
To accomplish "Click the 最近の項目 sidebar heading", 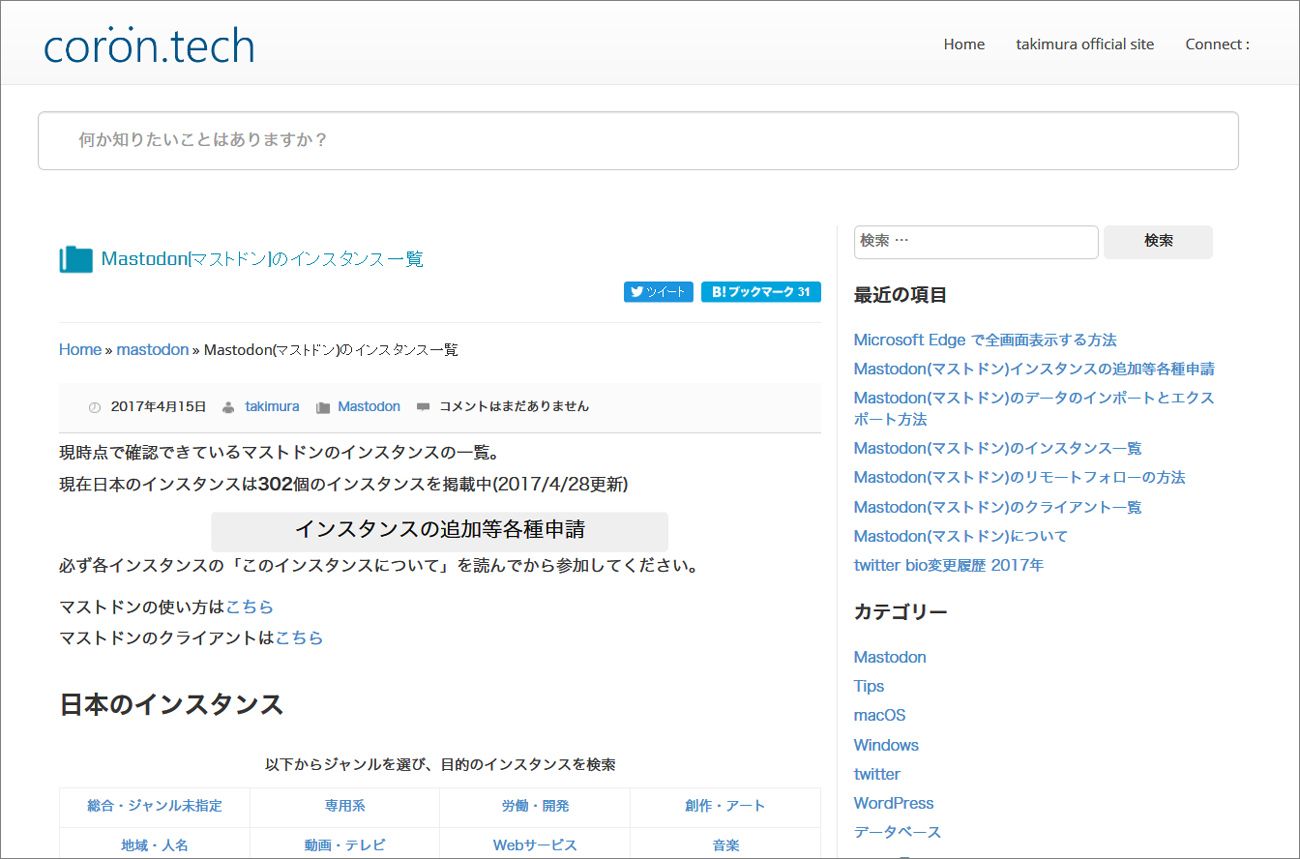I will coord(901,295).
